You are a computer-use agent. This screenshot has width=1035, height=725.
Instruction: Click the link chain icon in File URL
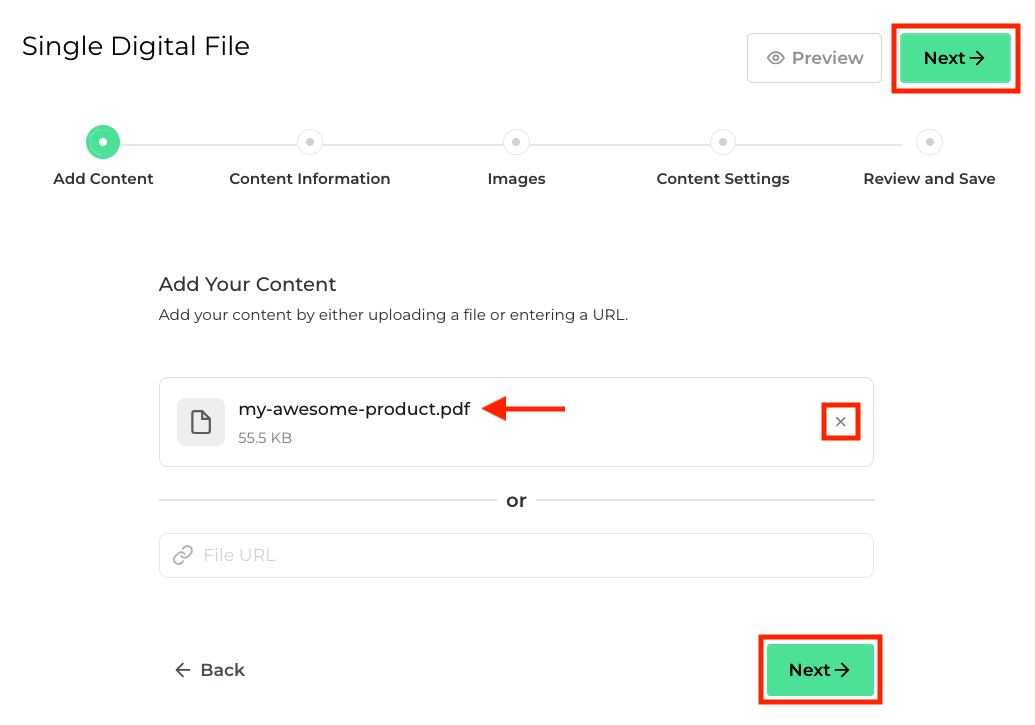click(x=183, y=555)
